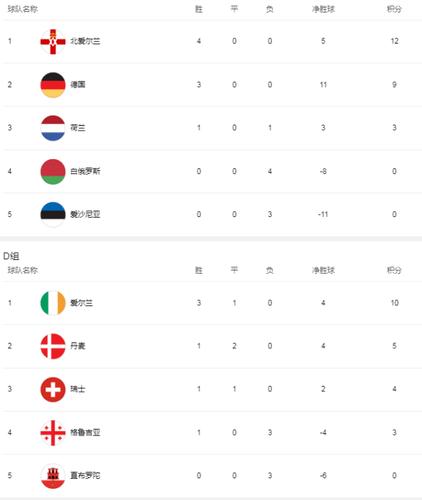Click the Gibraltar flag icon

(53, 476)
